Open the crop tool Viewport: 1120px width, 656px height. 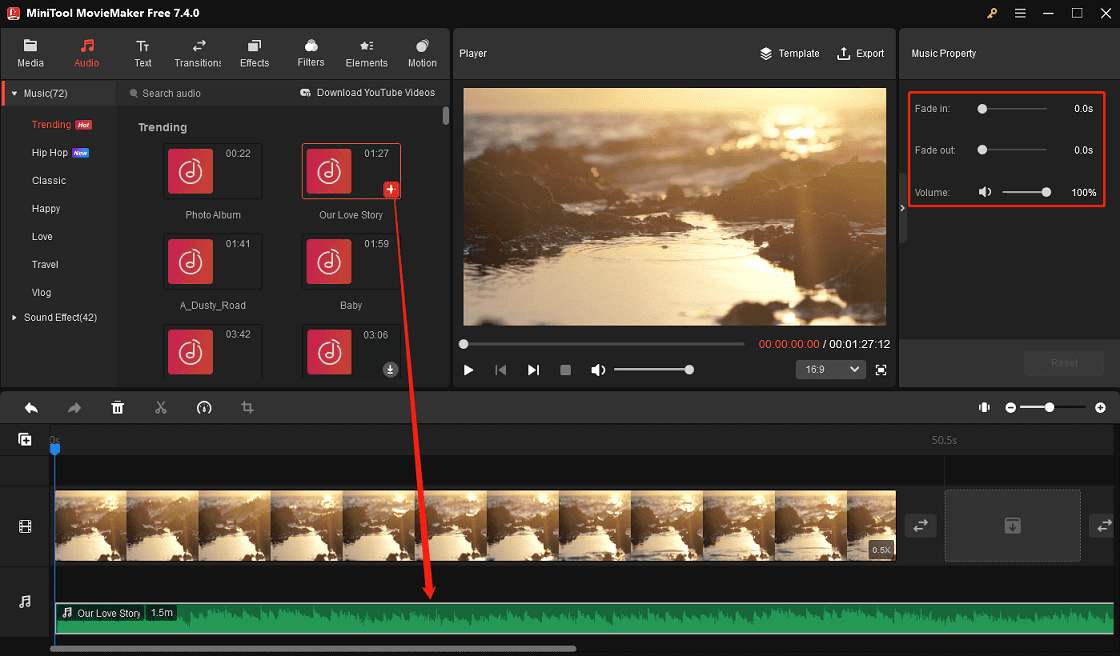point(247,407)
